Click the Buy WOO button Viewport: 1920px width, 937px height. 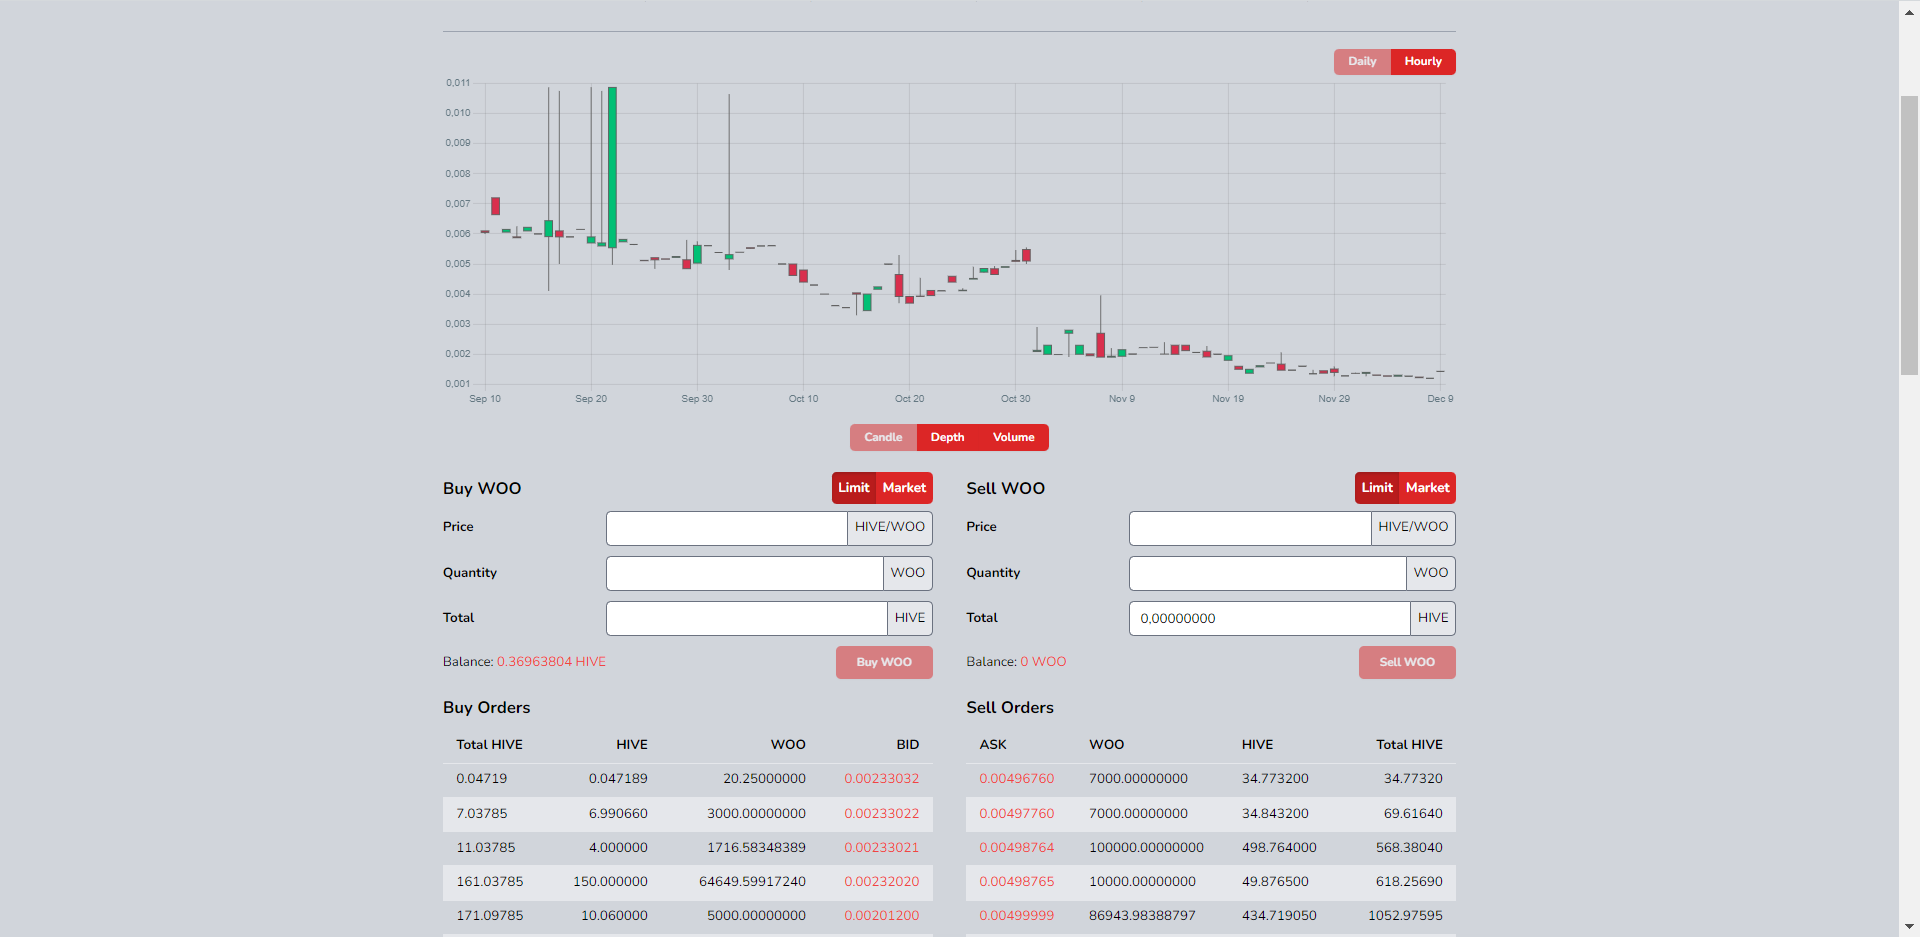click(884, 662)
